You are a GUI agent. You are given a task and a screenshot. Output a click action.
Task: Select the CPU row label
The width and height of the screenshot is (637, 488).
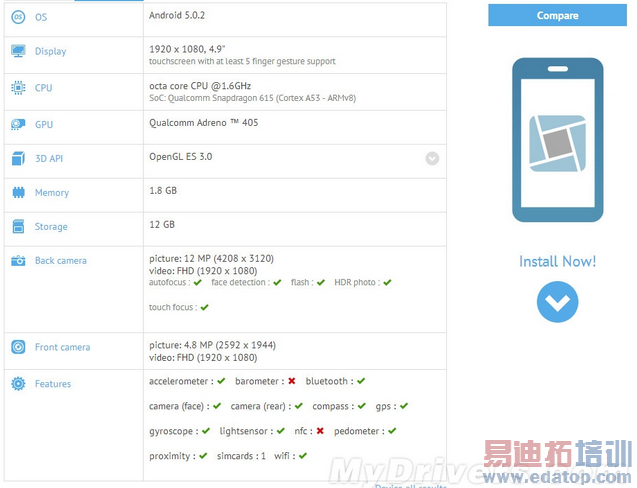43,88
